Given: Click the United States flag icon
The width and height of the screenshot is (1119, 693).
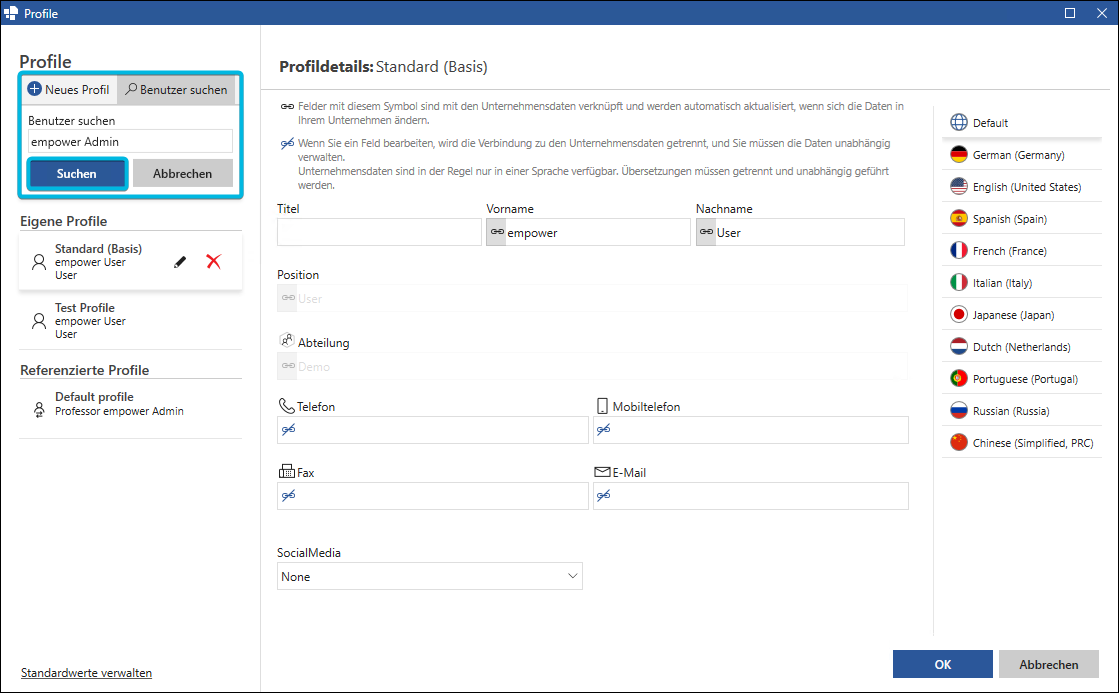Looking at the screenshot, I should (x=959, y=186).
